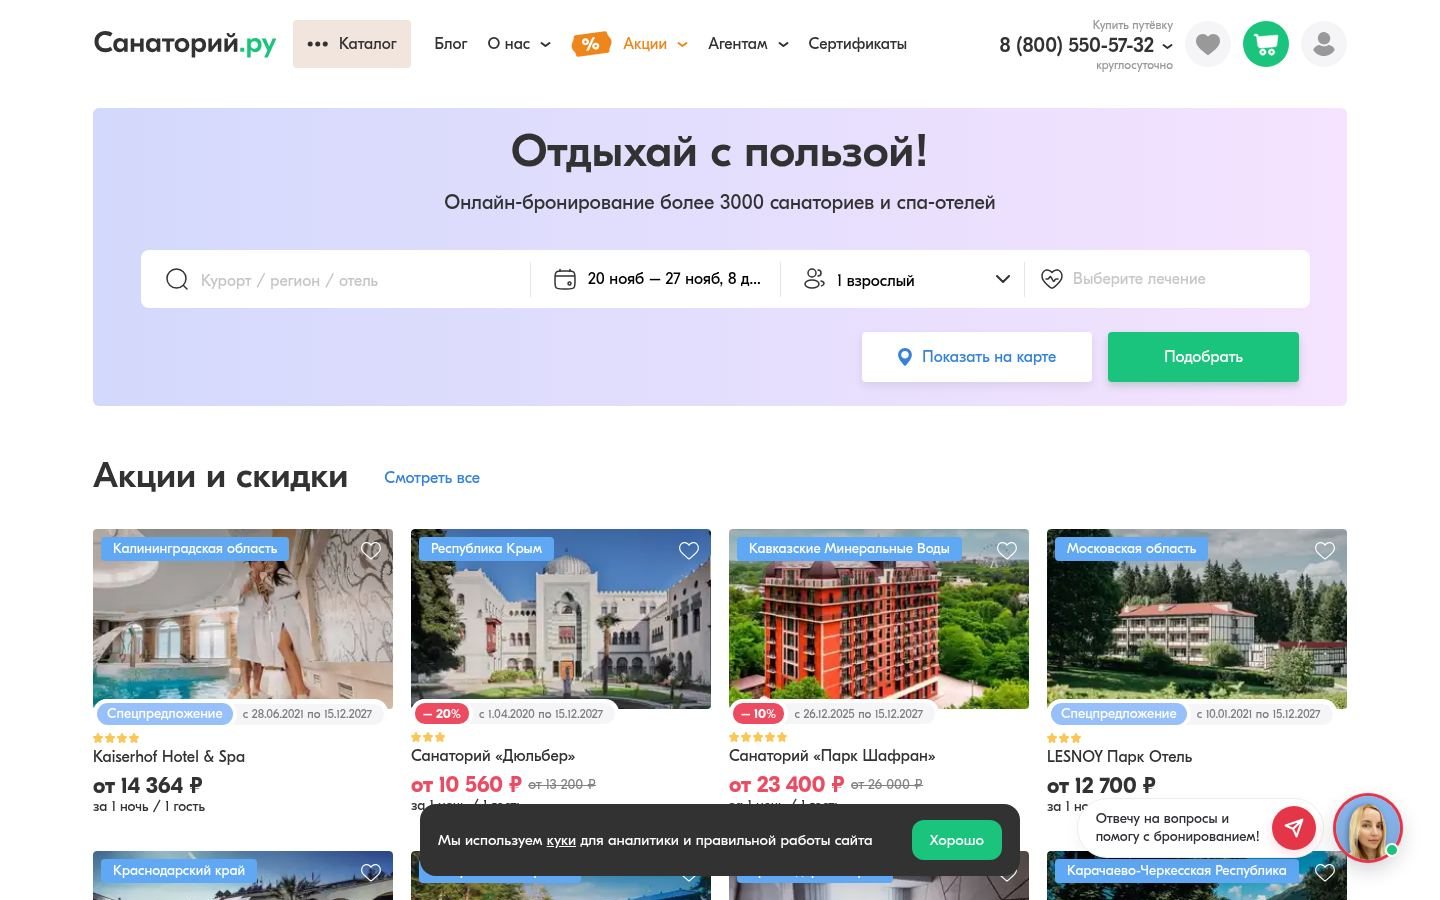The image size is (1440, 900).
Task: Expand the phone number dropdown
Action: pyautogui.click(x=1167, y=46)
